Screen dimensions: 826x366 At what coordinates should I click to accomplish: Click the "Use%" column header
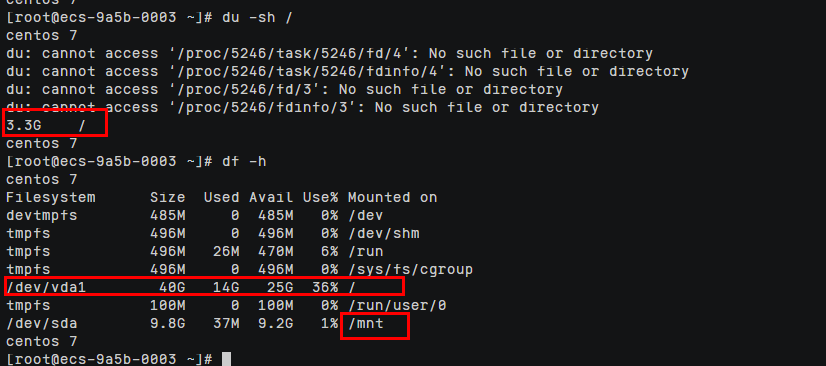click(320, 197)
